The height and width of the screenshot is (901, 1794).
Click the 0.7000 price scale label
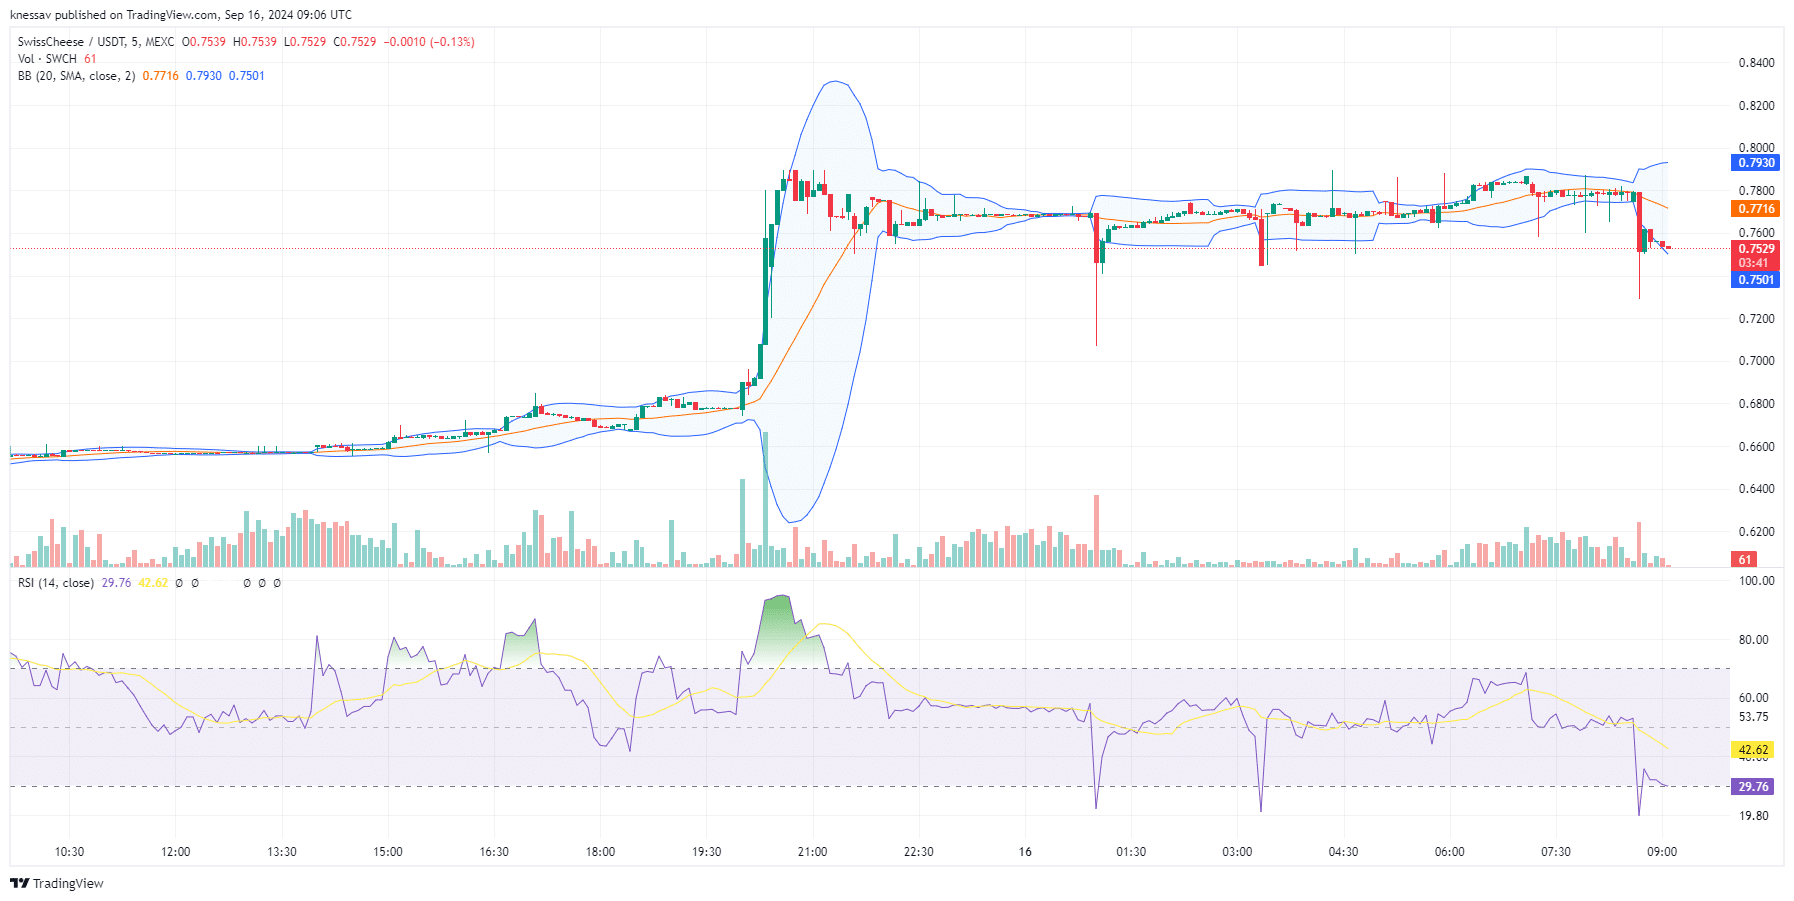(1756, 361)
